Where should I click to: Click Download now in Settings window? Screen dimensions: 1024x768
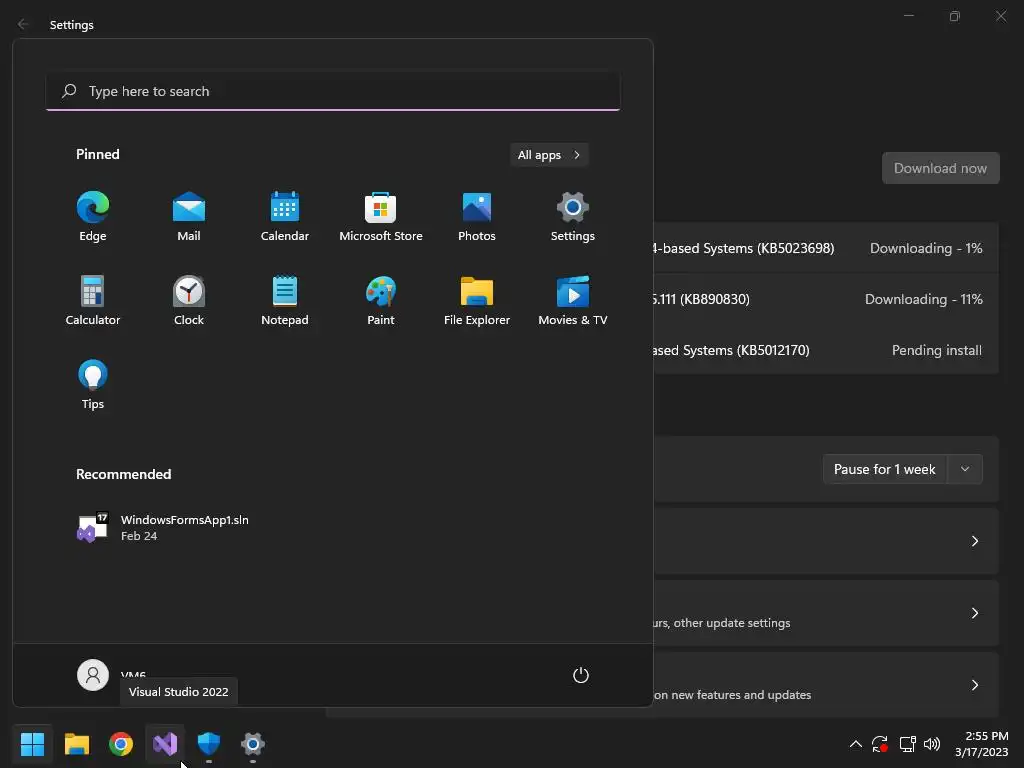point(940,168)
